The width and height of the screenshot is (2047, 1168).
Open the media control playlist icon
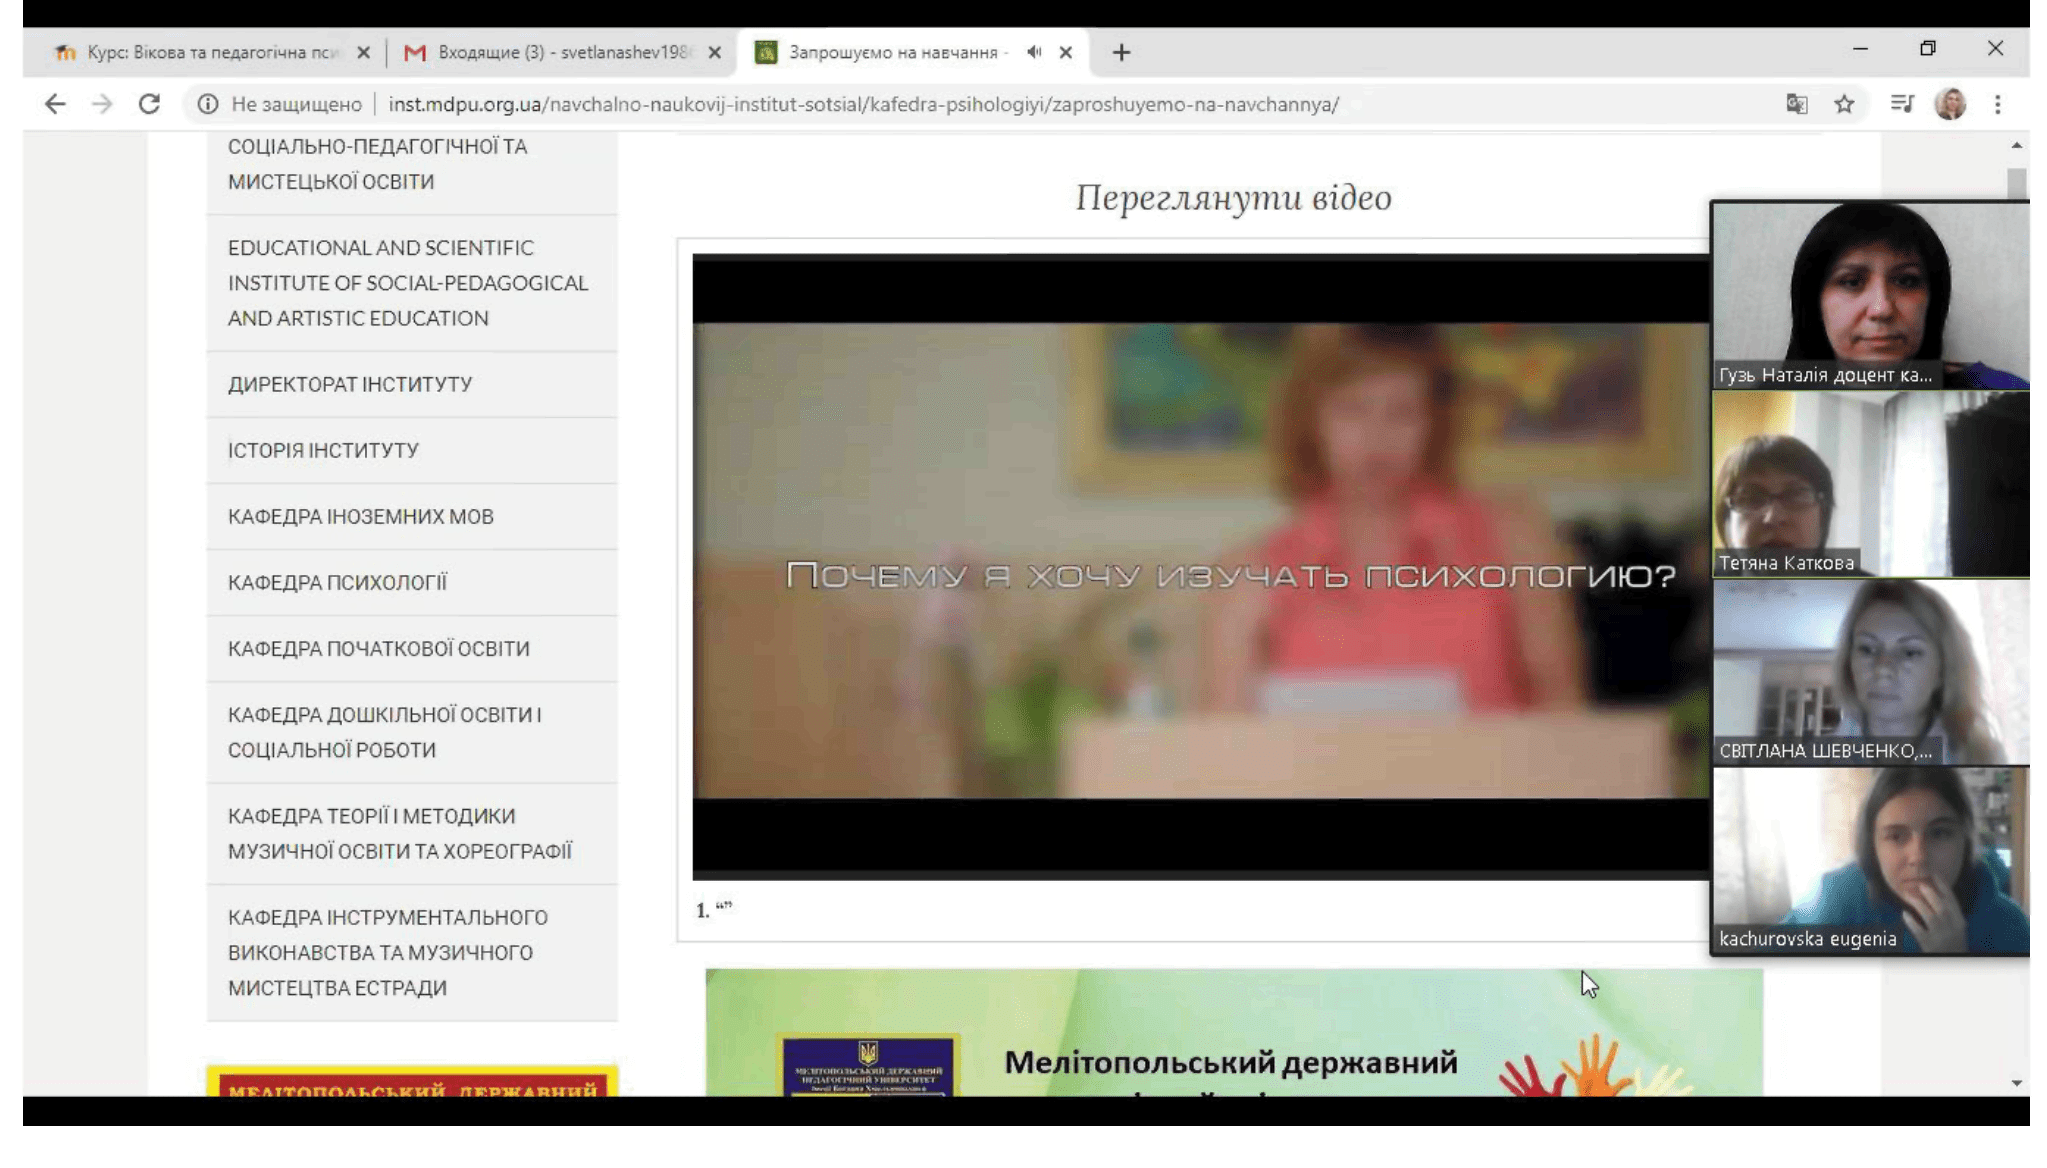1901,104
